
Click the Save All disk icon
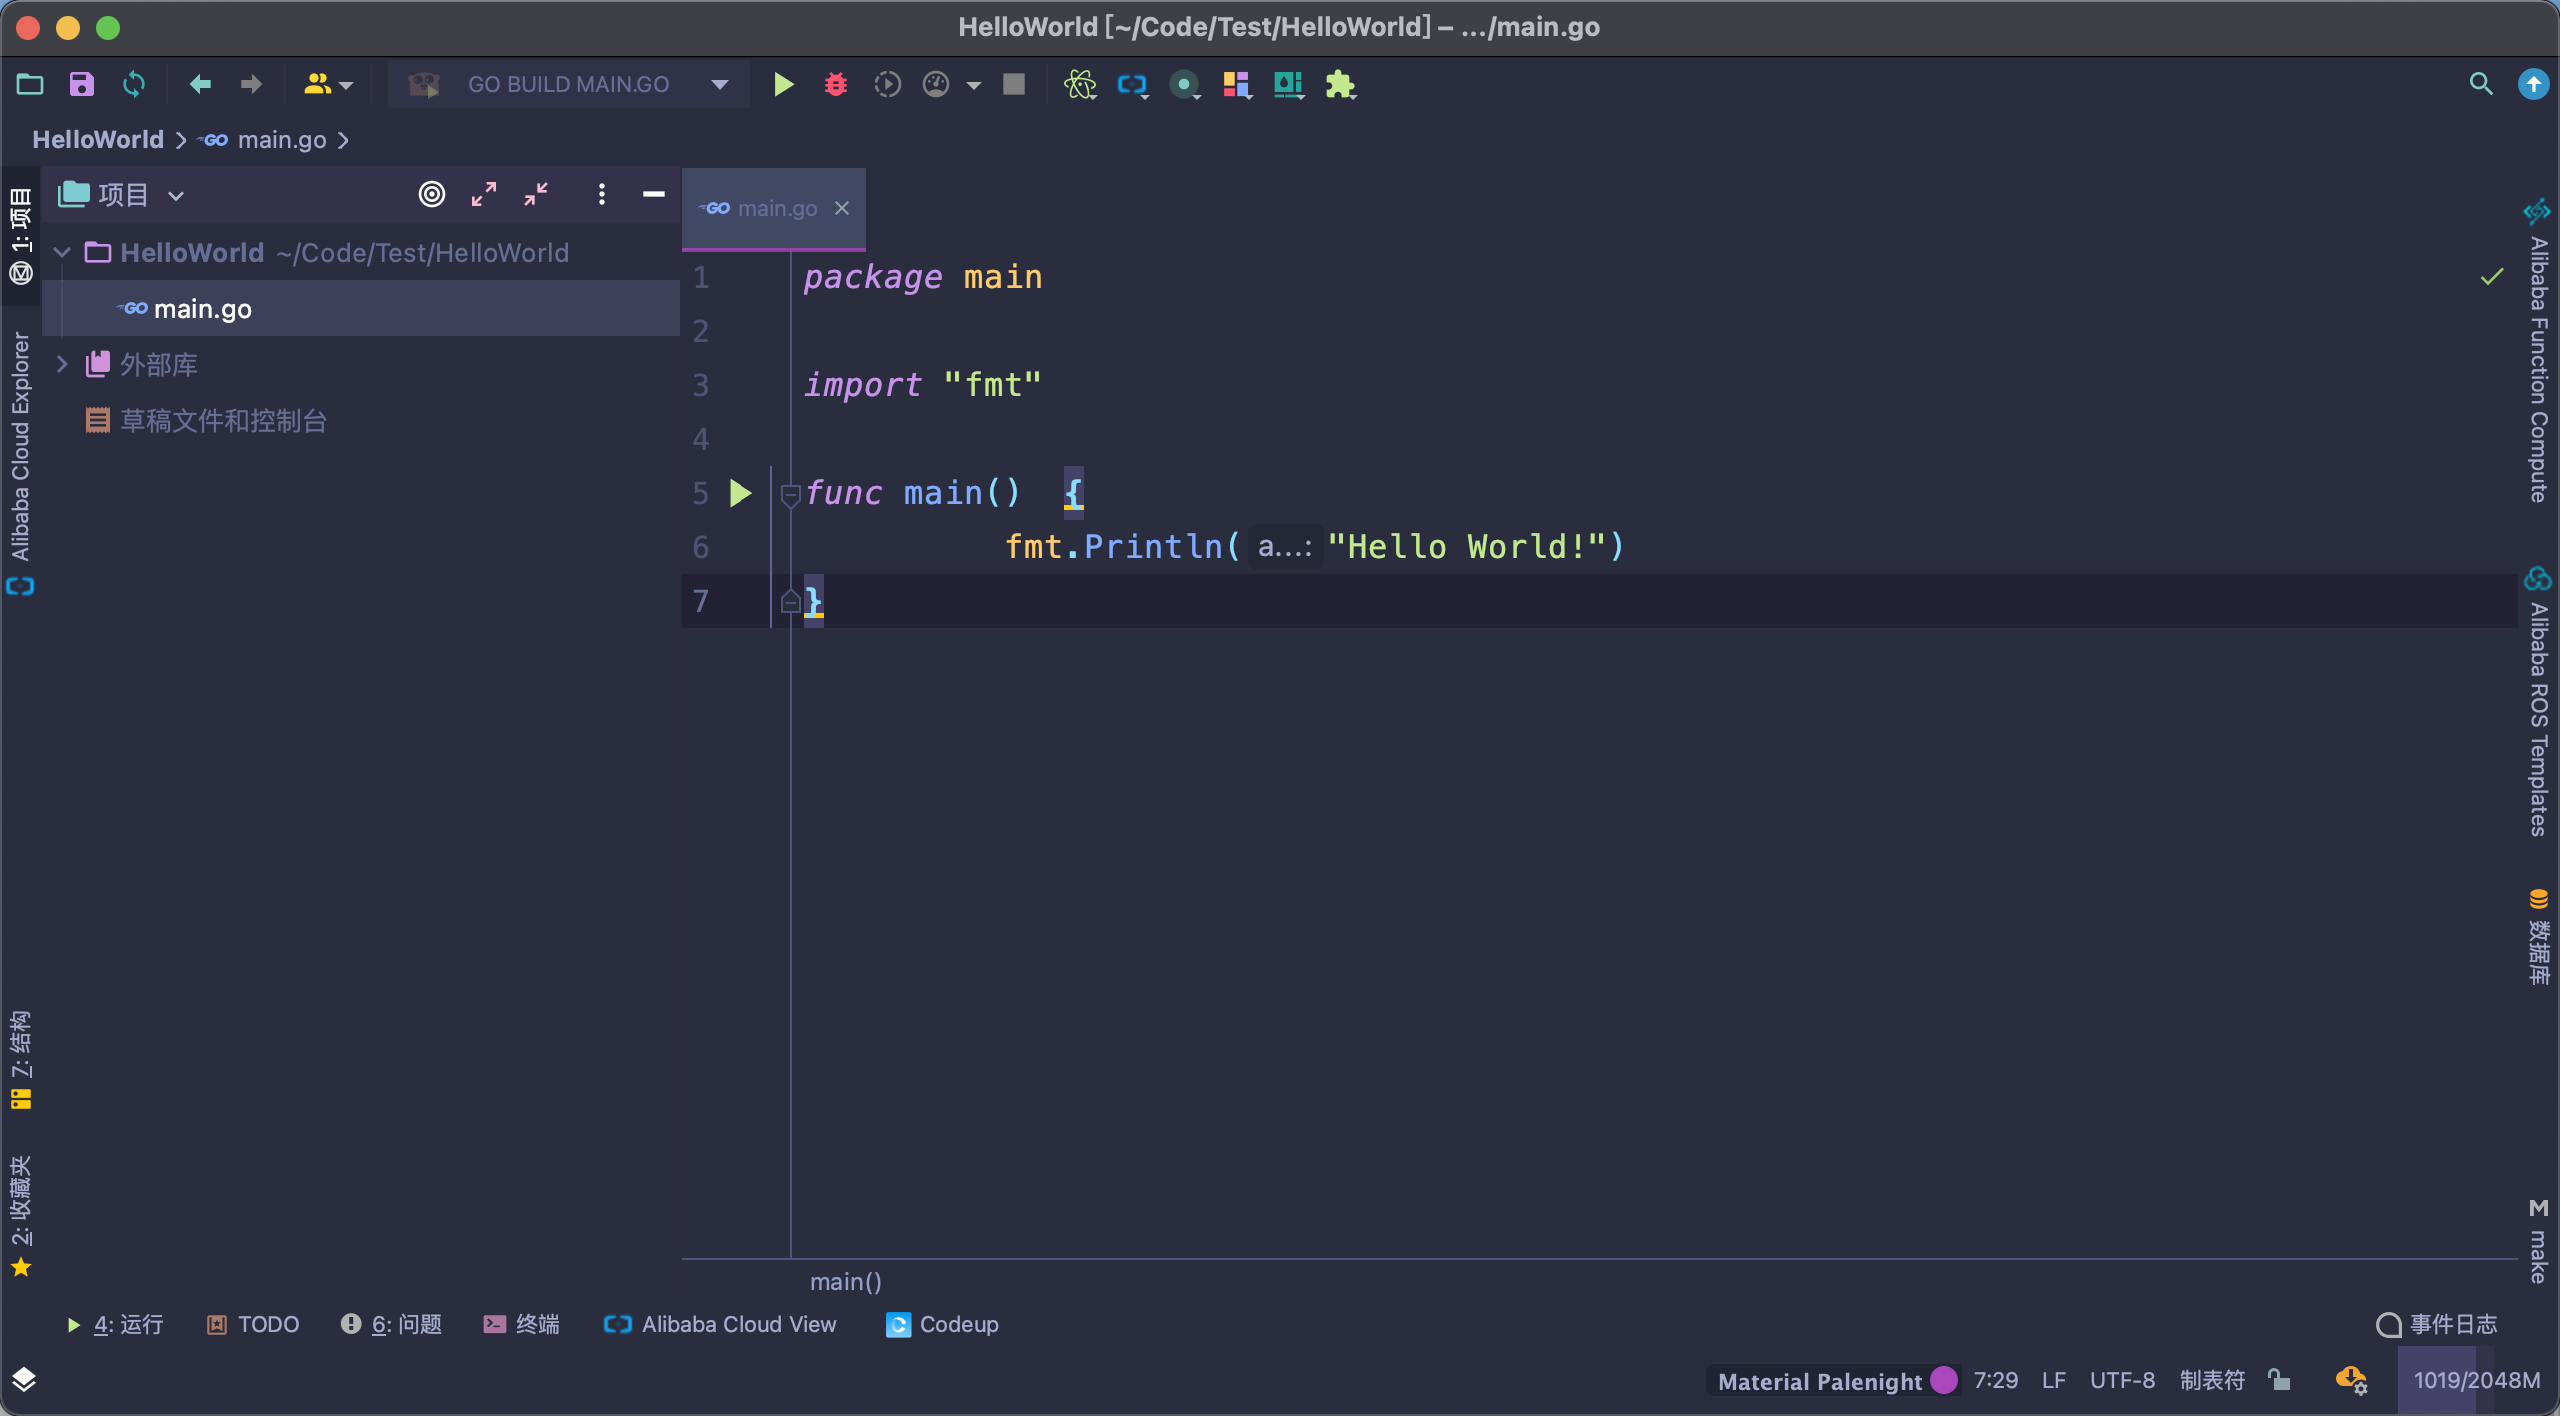81,85
